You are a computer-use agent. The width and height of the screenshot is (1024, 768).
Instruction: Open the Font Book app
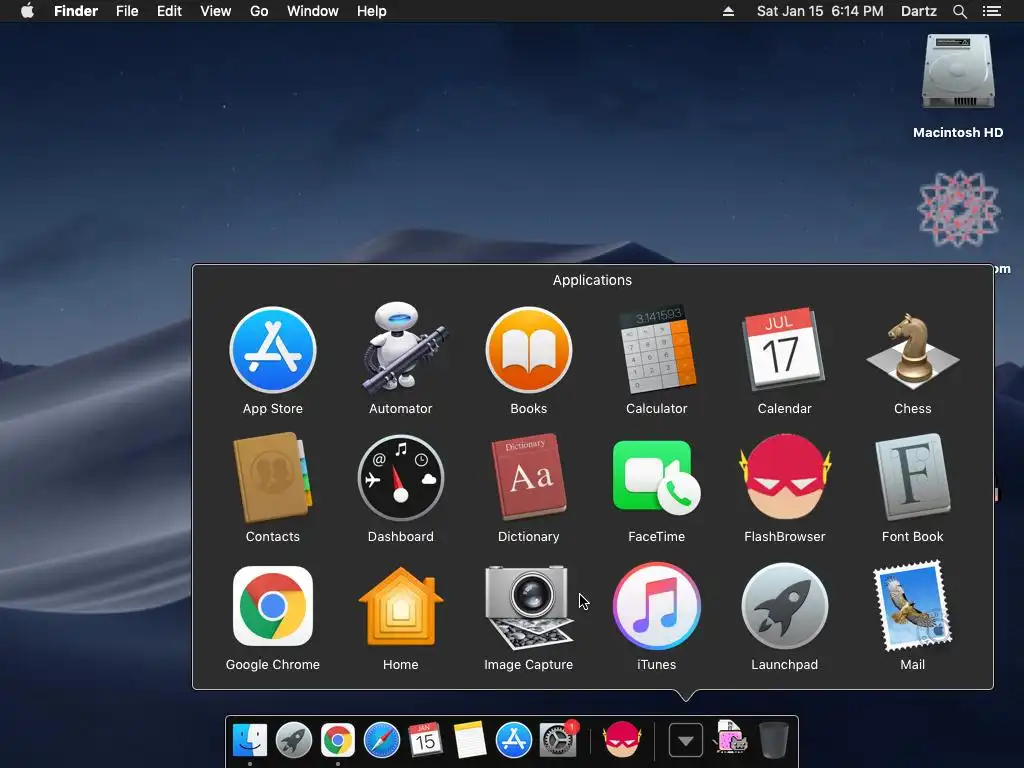pos(912,477)
